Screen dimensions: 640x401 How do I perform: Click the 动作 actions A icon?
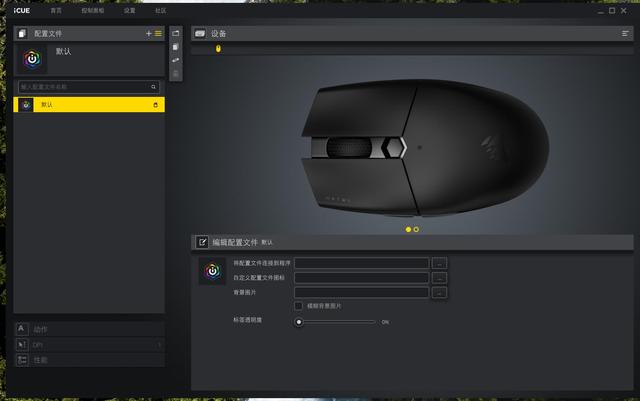click(x=22, y=329)
